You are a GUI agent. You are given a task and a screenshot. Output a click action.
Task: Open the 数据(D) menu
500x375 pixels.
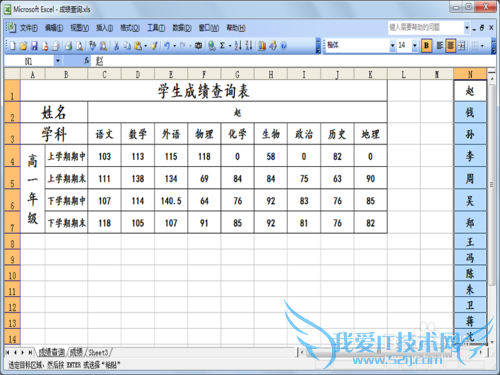182,28
